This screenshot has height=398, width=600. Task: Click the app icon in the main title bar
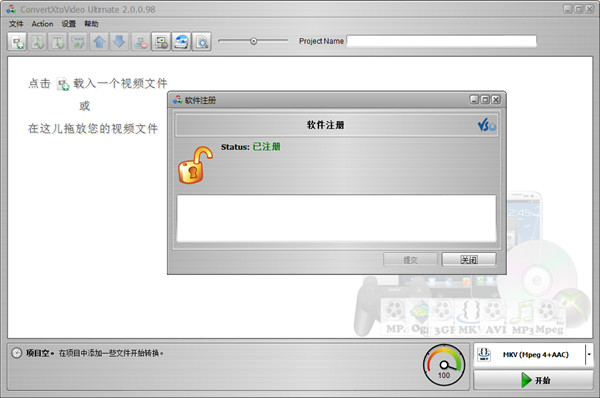pyautogui.click(x=11, y=9)
